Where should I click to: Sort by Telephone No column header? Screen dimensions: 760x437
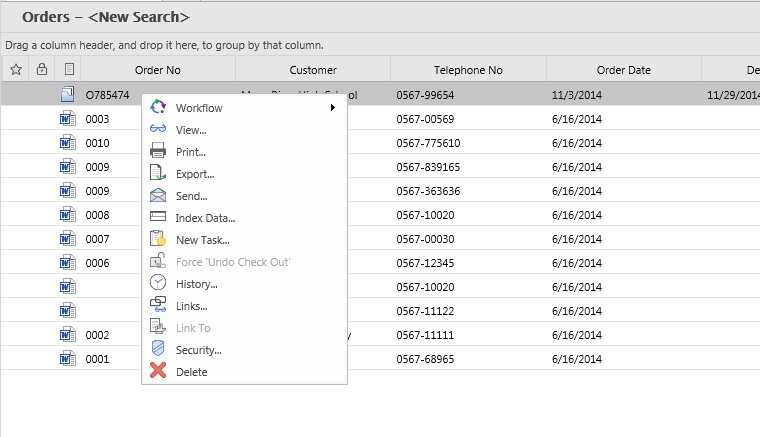468,70
